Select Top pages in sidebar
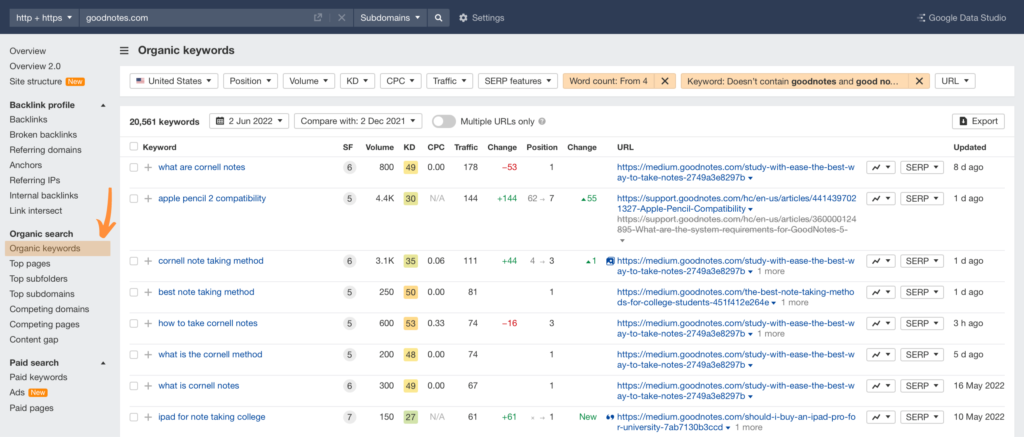 29,263
